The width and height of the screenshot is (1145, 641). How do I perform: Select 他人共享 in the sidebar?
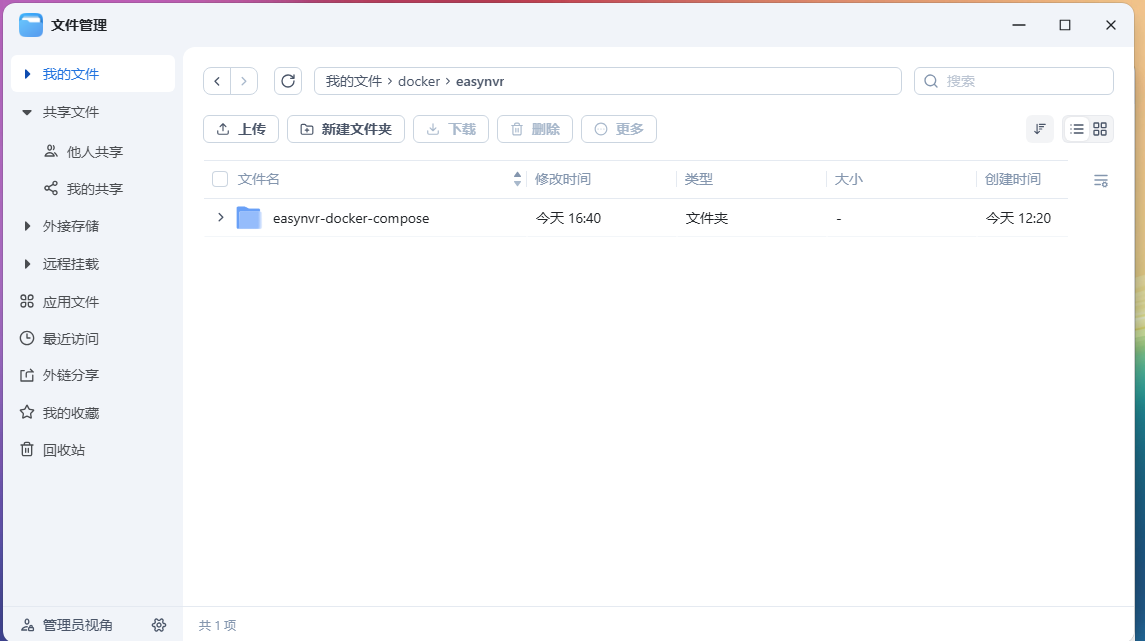click(x=94, y=152)
